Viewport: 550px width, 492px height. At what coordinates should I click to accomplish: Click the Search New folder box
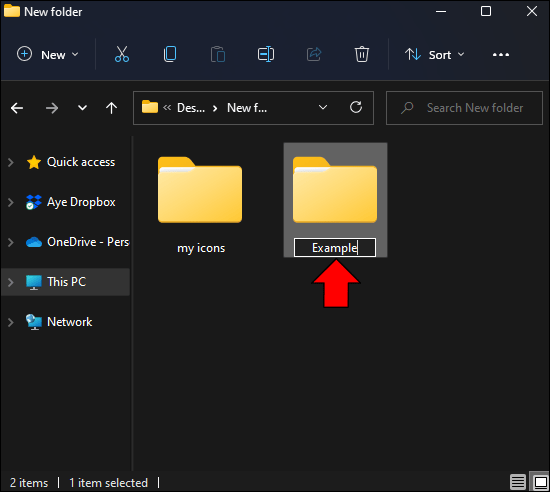pyautogui.click(x=464, y=108)
